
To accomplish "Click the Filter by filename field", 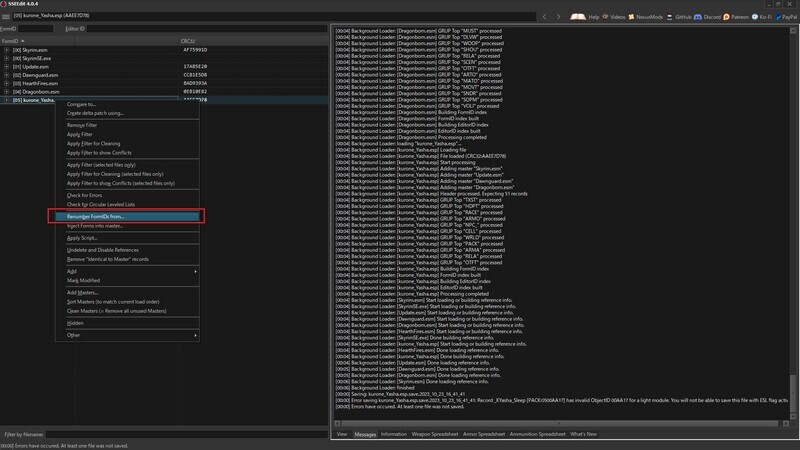I will pos(186,435).
